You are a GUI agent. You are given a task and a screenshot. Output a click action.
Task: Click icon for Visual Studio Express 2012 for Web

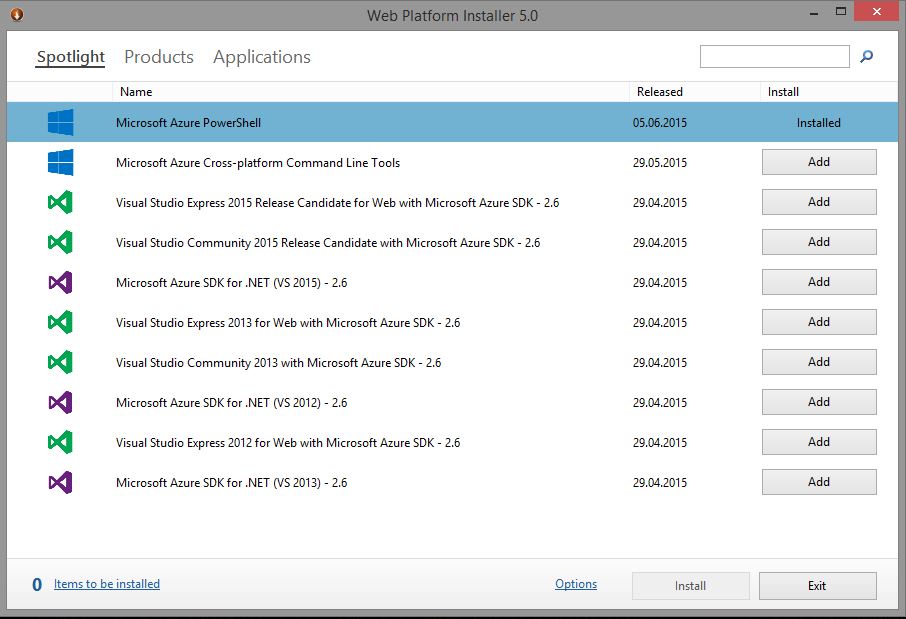(60, 442)
